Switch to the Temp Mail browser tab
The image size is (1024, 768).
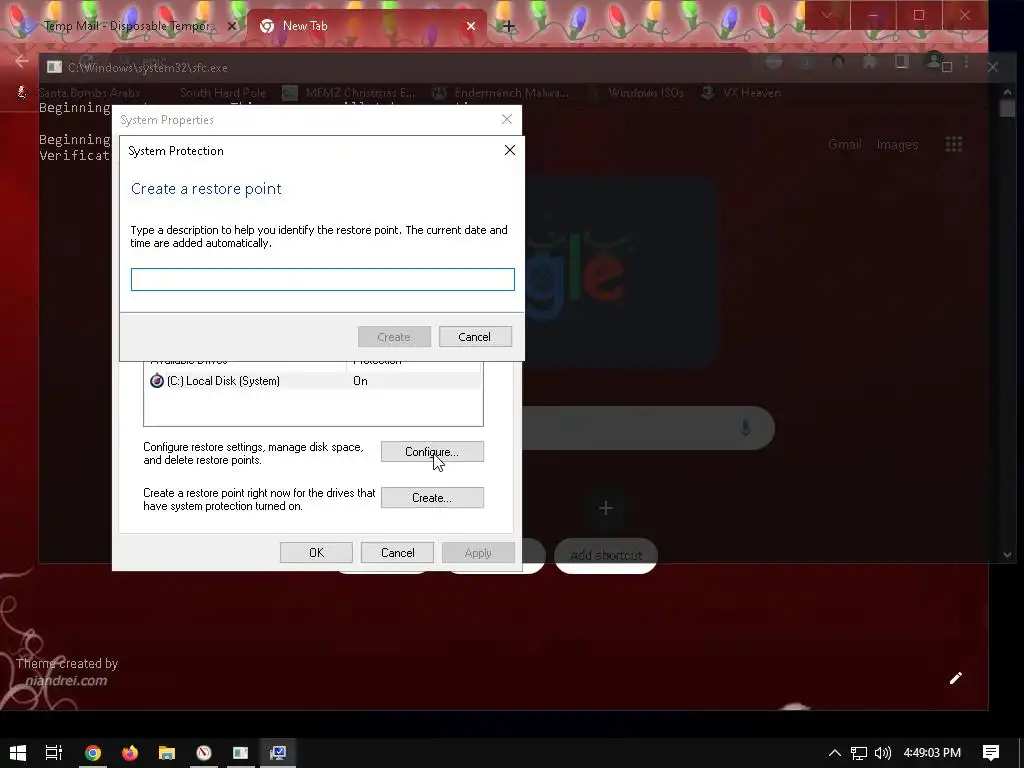128,26
